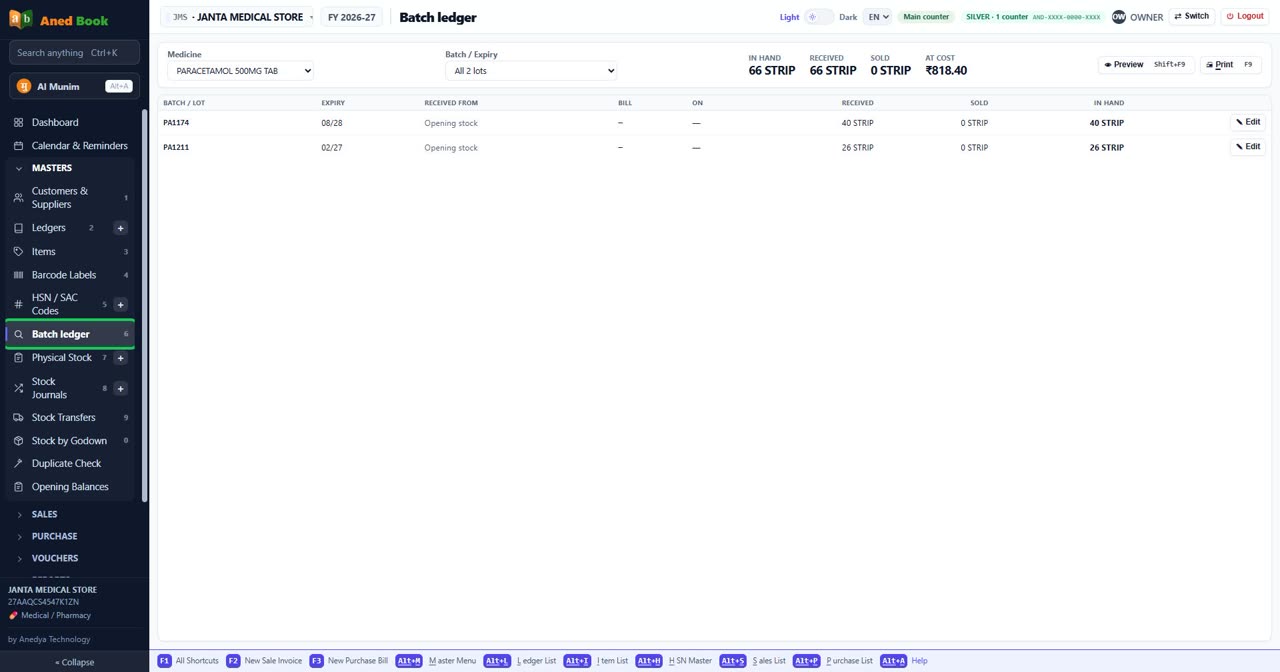Click the Main counter badge
1280x672 pixels.
pos(926,17)
